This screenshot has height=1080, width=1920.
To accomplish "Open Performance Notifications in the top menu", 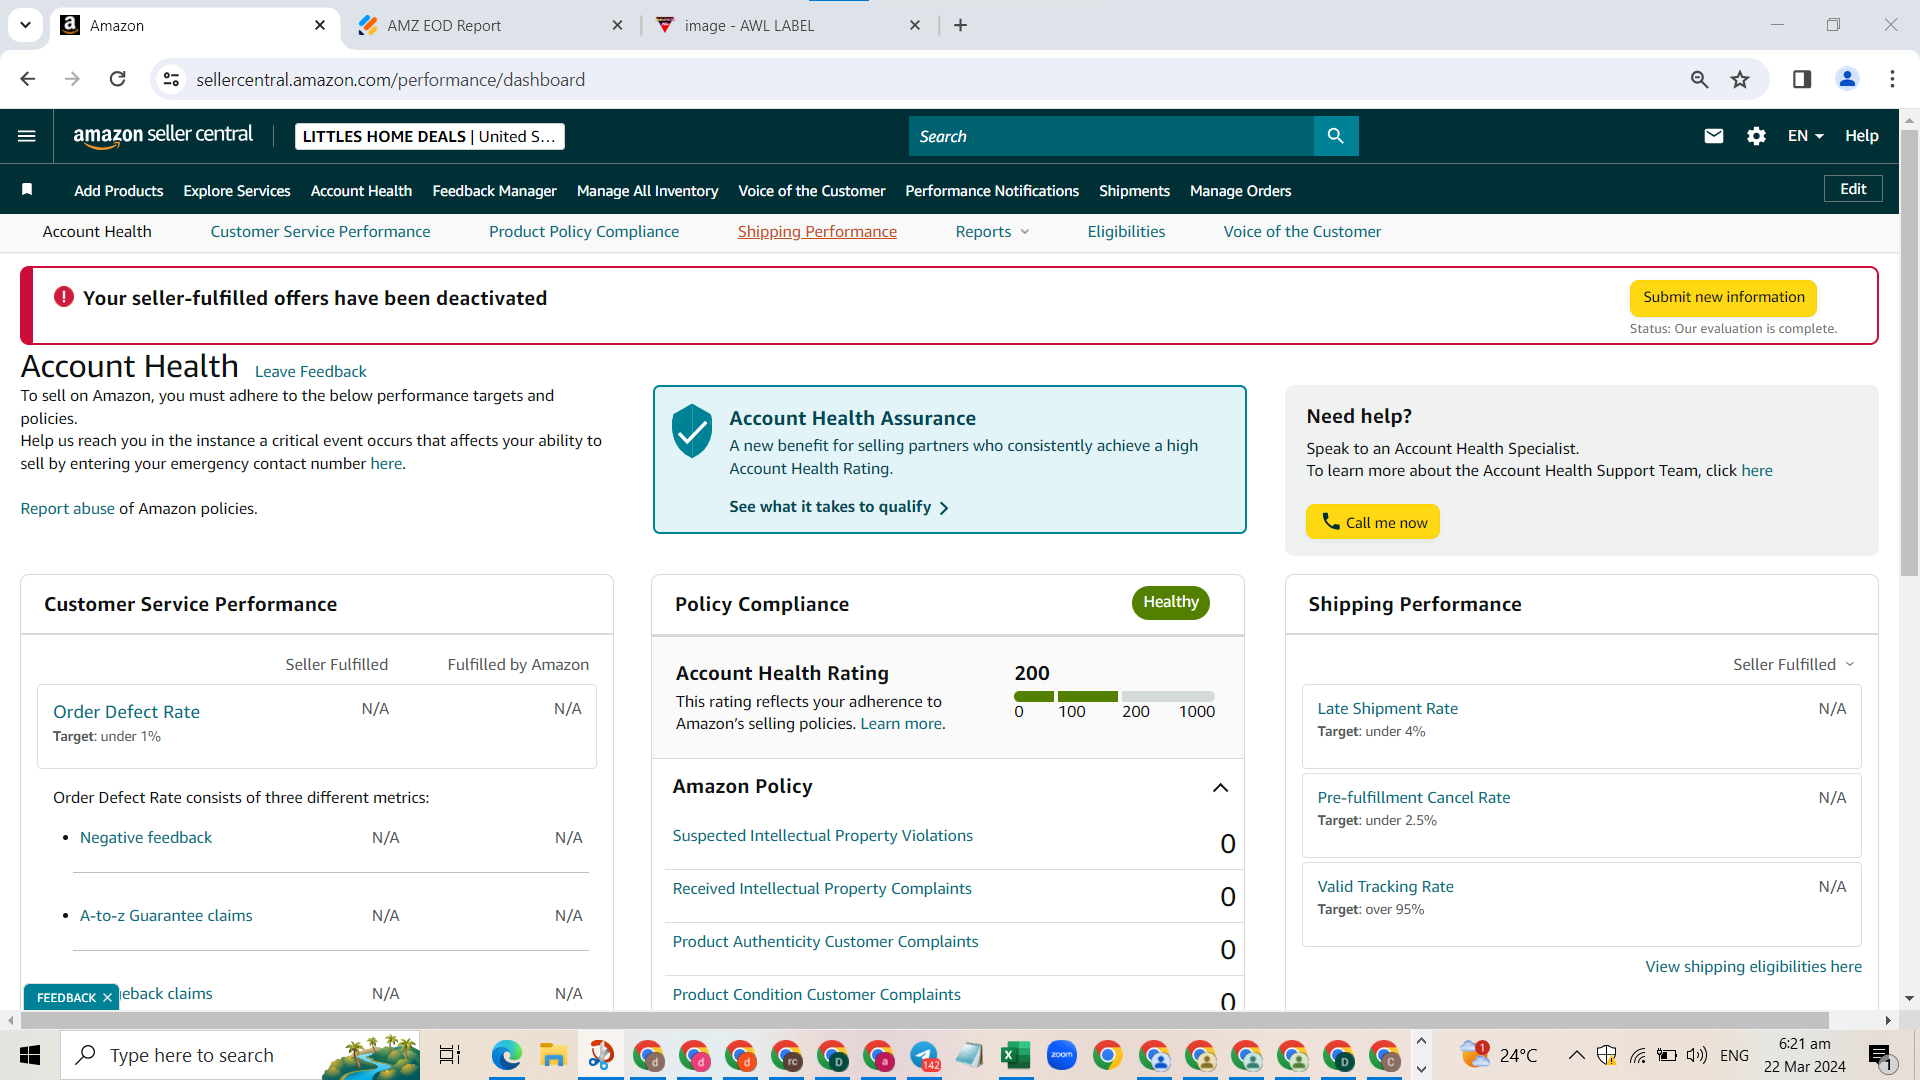I will click(992, 191).
